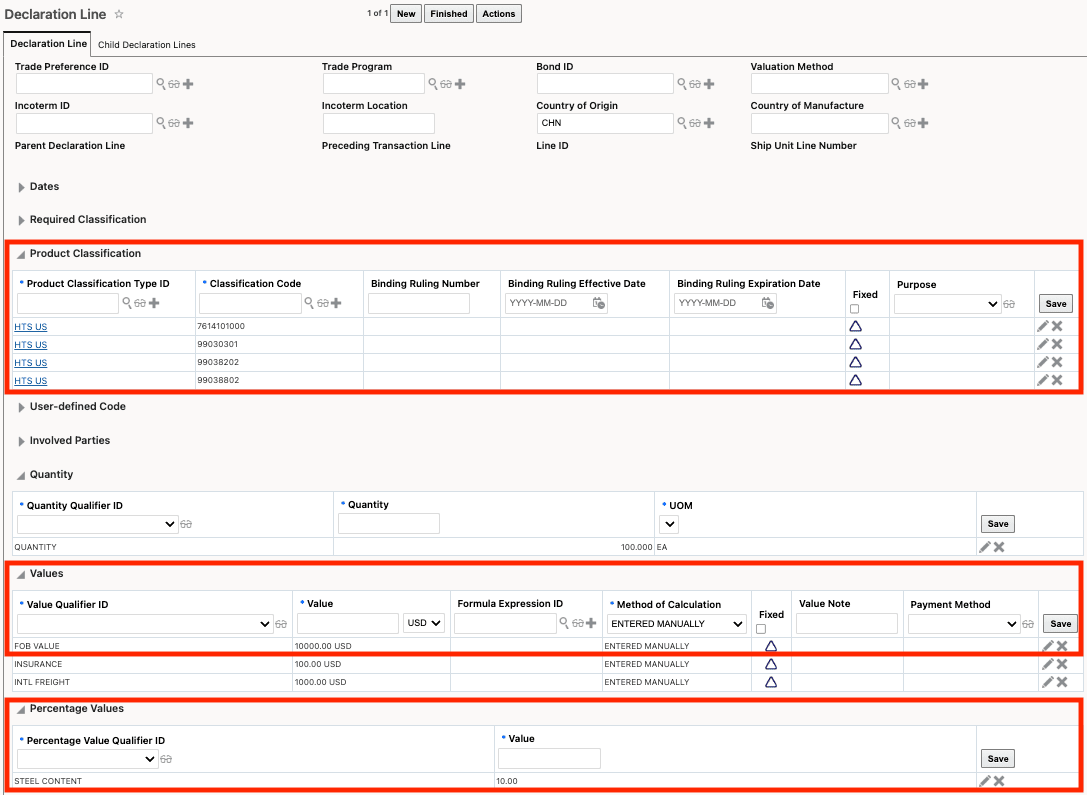Click the Incoterm Location input field
The image size is (1087, 795).
point(379,123)
